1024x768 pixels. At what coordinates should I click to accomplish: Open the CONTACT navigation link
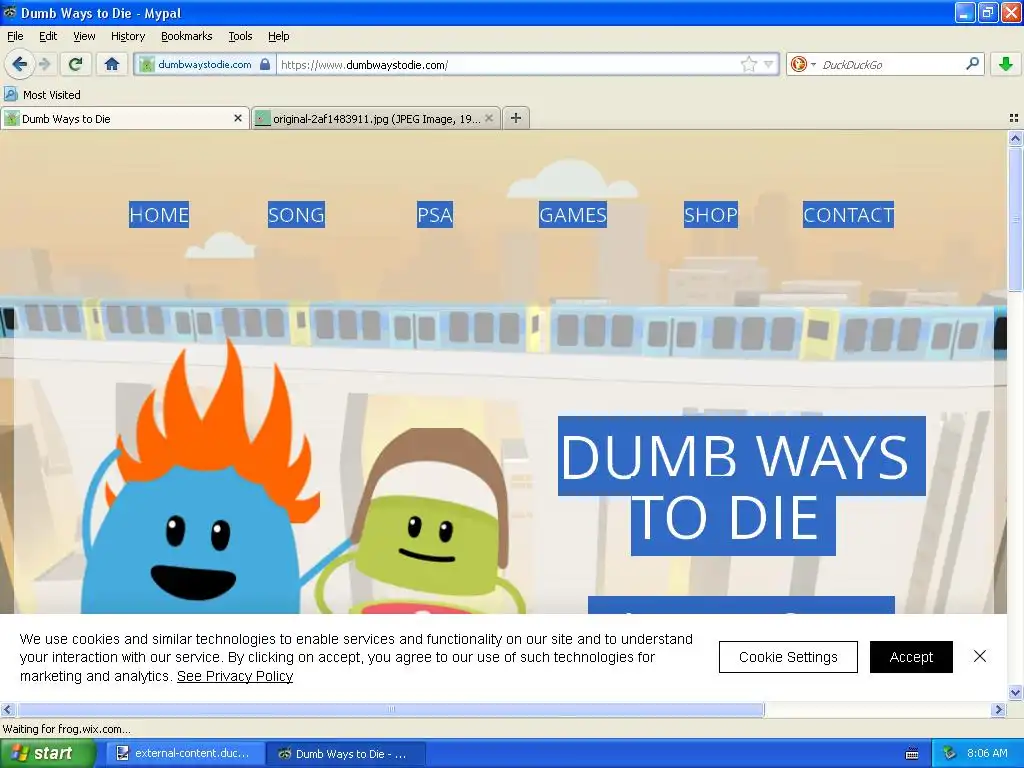tap(848, 215)
